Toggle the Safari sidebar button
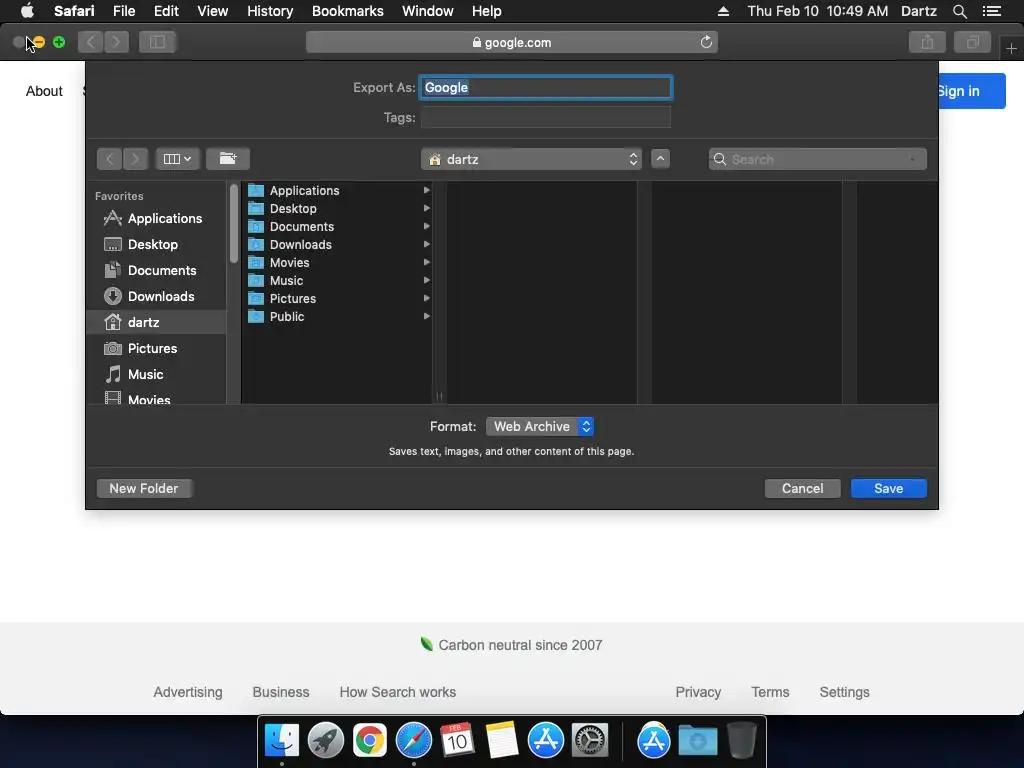The height and width of the screenshot is (768, 1024). click(157, 42)
